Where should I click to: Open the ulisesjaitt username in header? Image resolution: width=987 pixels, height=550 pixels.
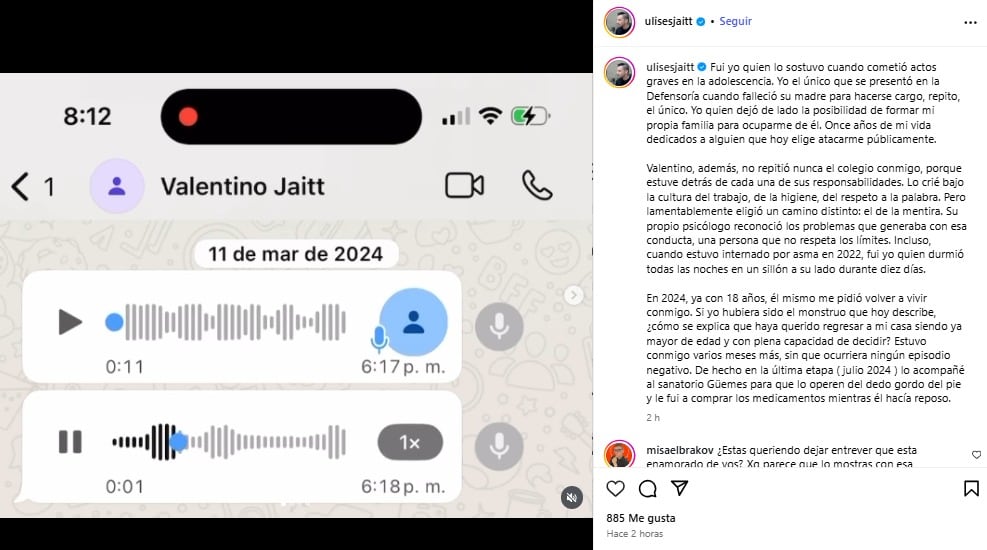pos(668,21)
